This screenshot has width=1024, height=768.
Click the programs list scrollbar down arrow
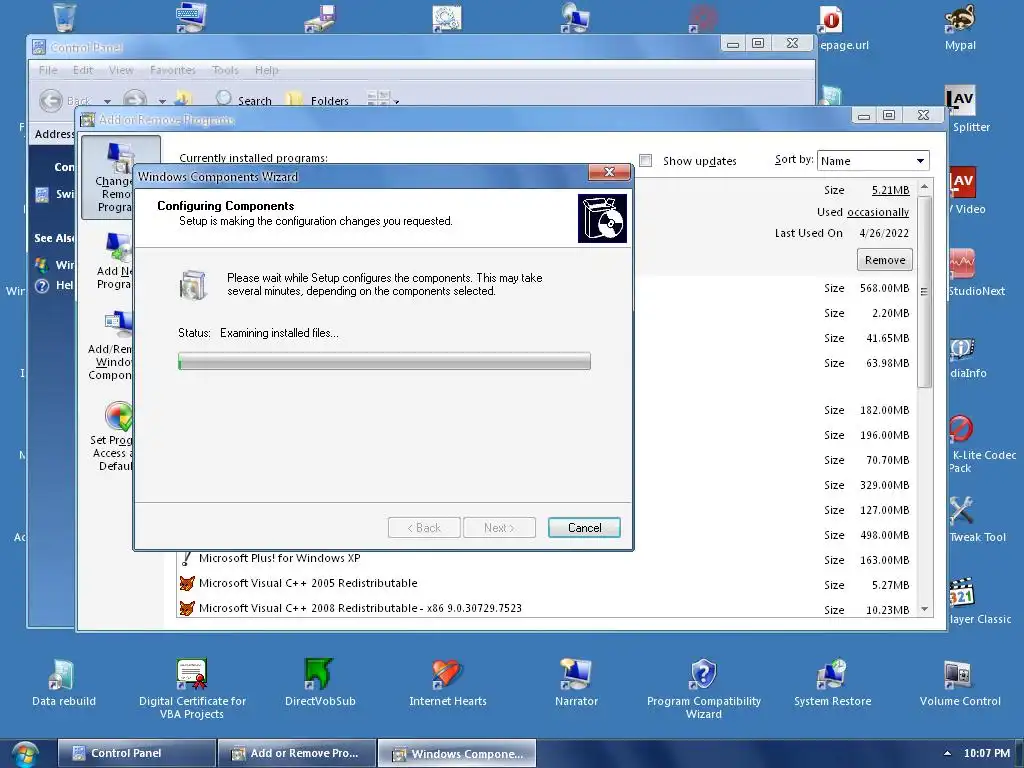tap(924, 609)
